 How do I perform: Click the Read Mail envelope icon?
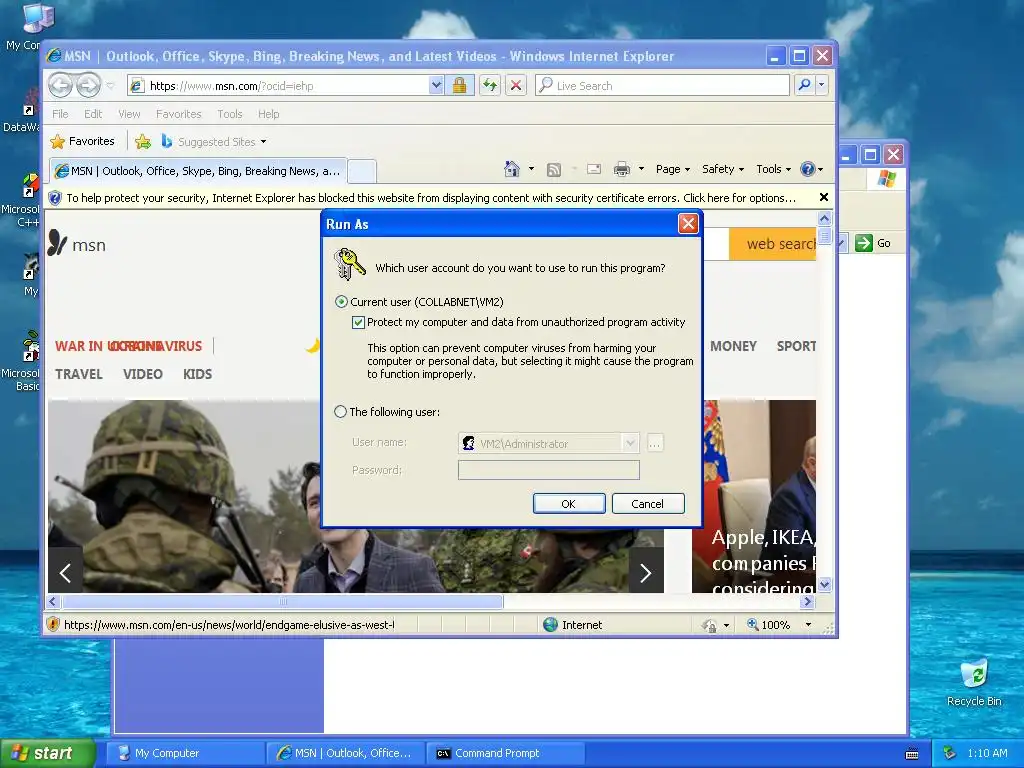point(594,169)
